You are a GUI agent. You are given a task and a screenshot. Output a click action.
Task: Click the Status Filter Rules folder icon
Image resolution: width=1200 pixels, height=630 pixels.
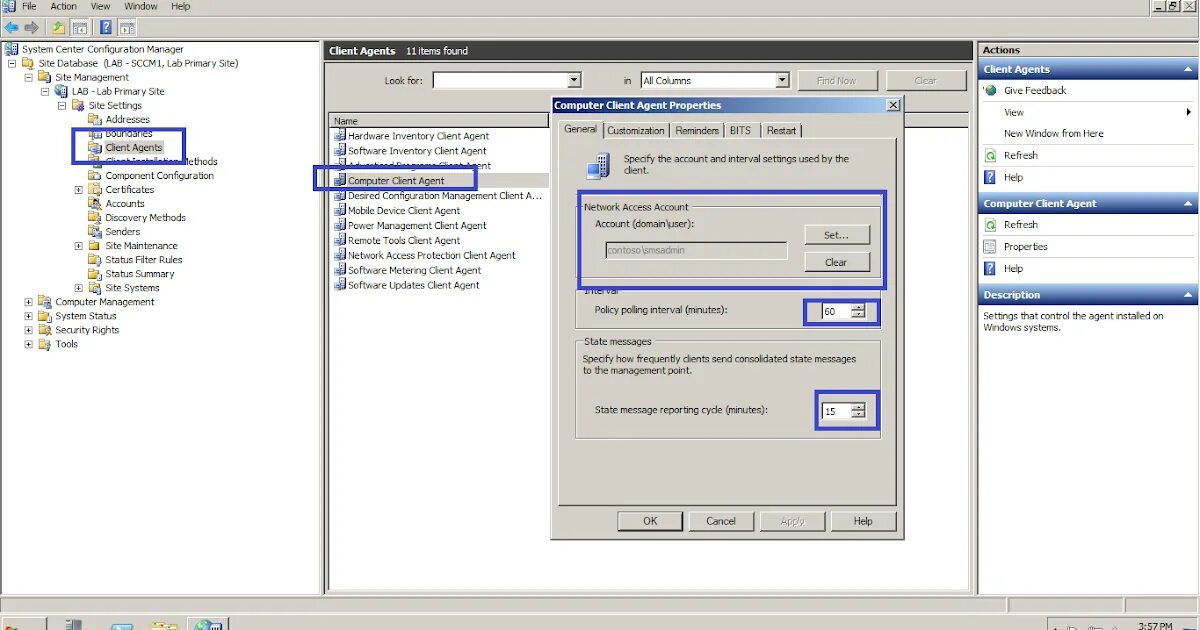click(x=96, y=259)
